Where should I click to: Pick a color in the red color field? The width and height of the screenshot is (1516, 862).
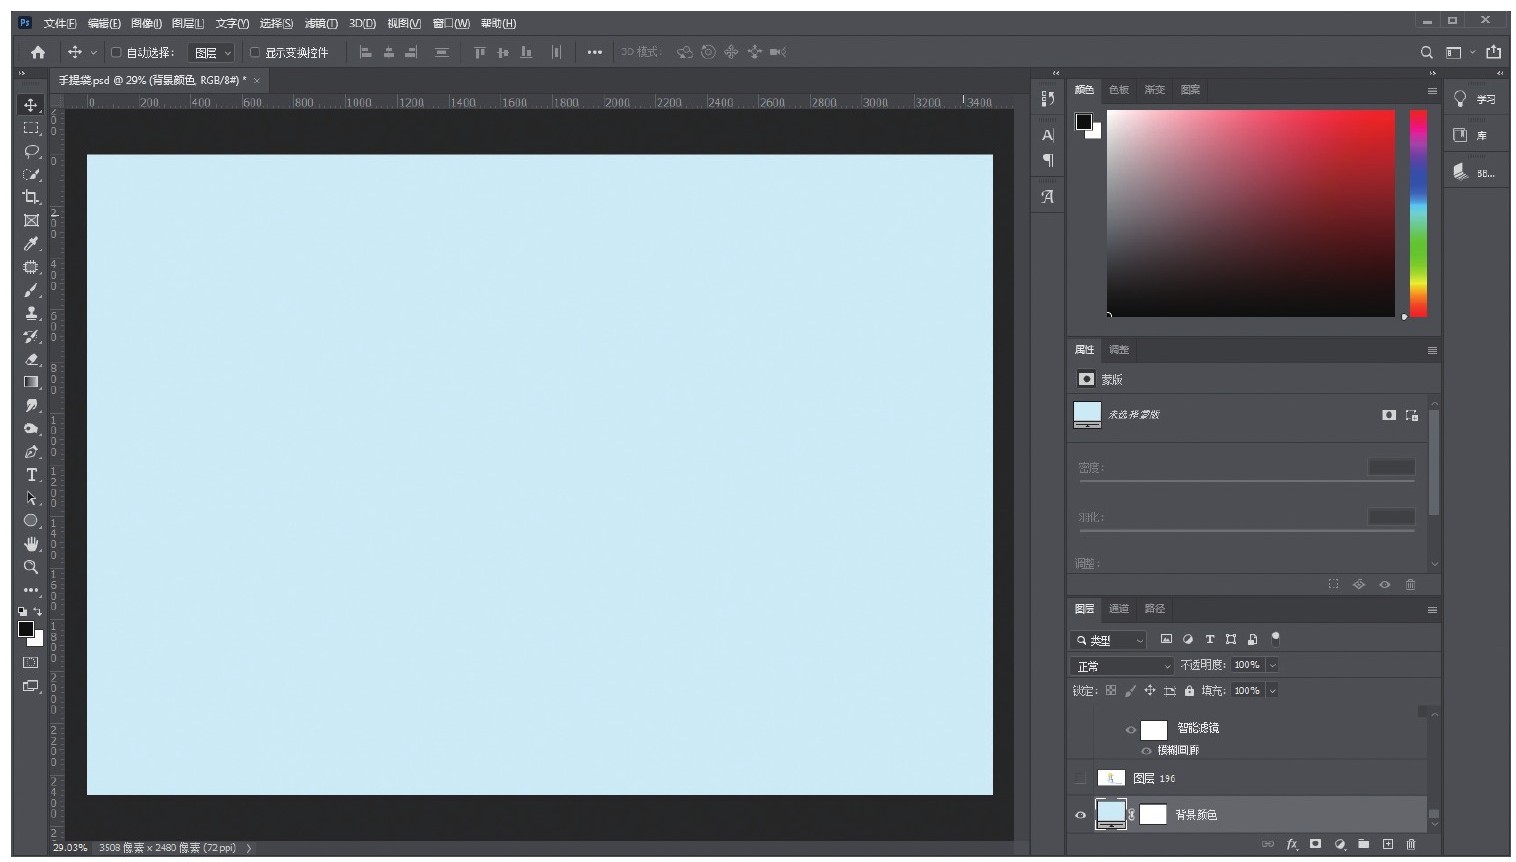[x=1250, y=214]
